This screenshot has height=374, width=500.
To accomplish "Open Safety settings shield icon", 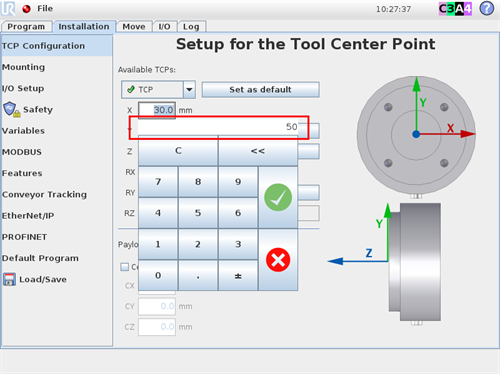I will coord(12,109).
